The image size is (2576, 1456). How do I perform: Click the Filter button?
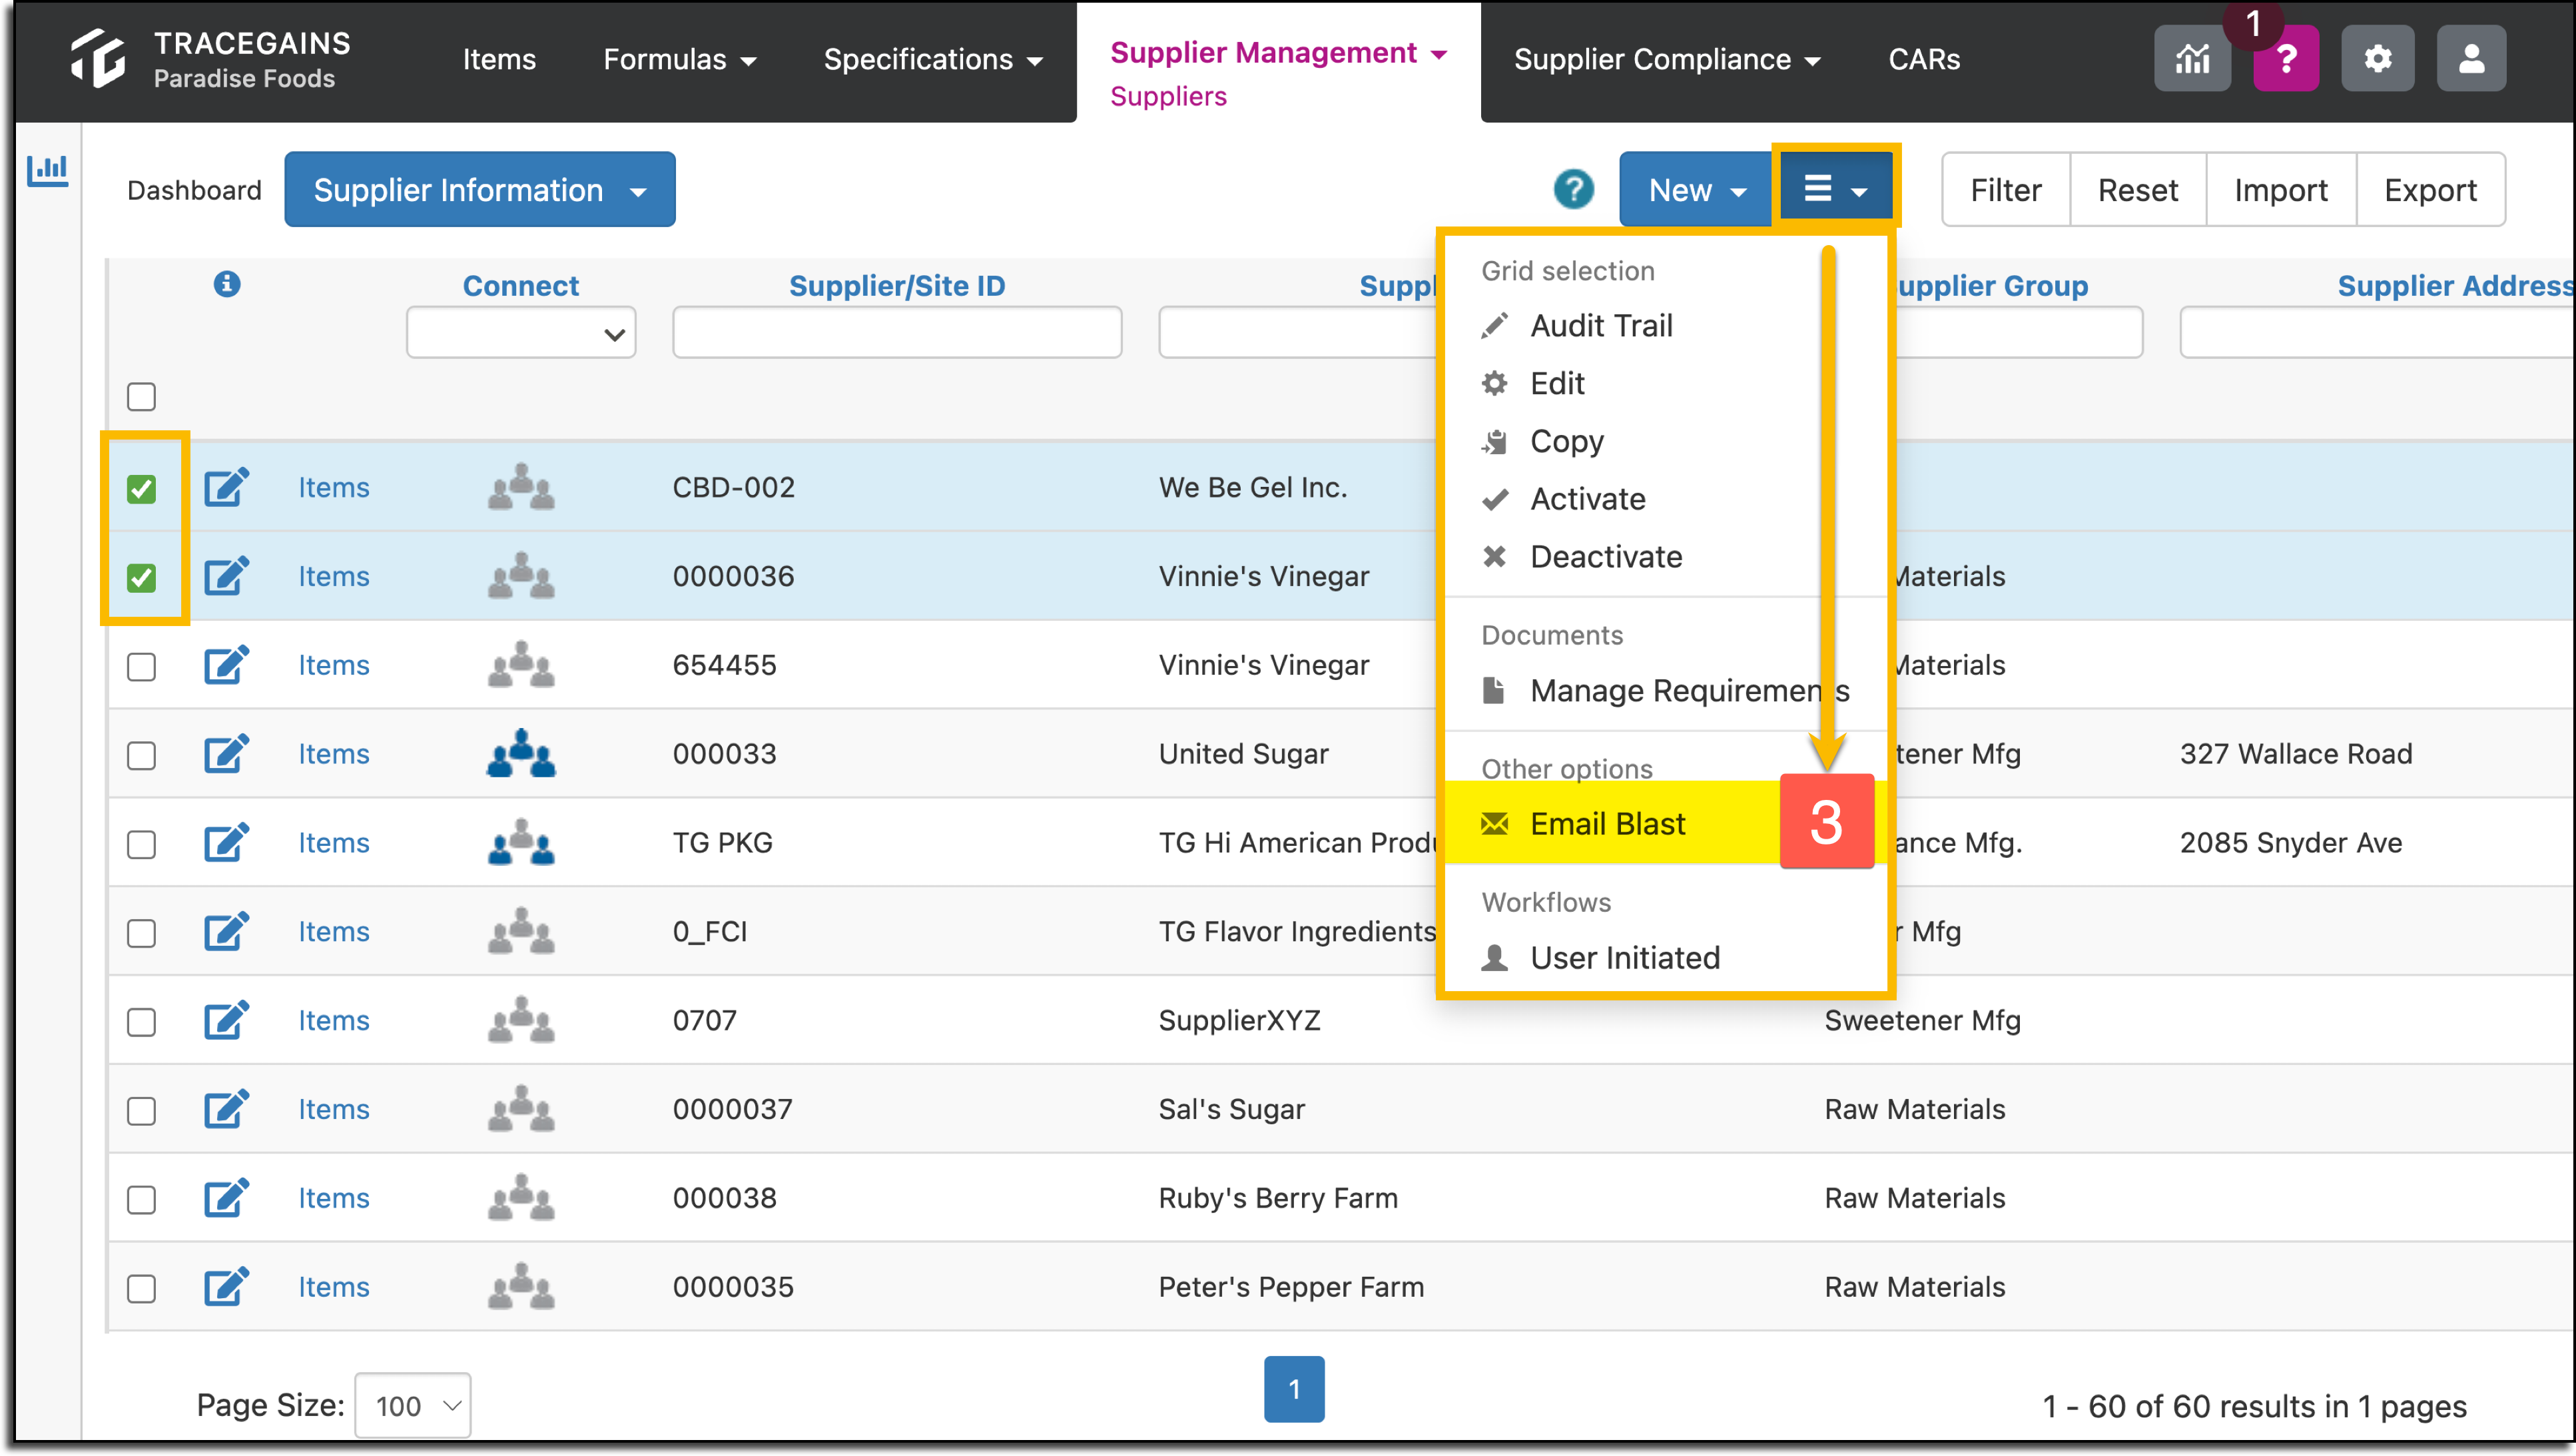tap(2005, 189)
